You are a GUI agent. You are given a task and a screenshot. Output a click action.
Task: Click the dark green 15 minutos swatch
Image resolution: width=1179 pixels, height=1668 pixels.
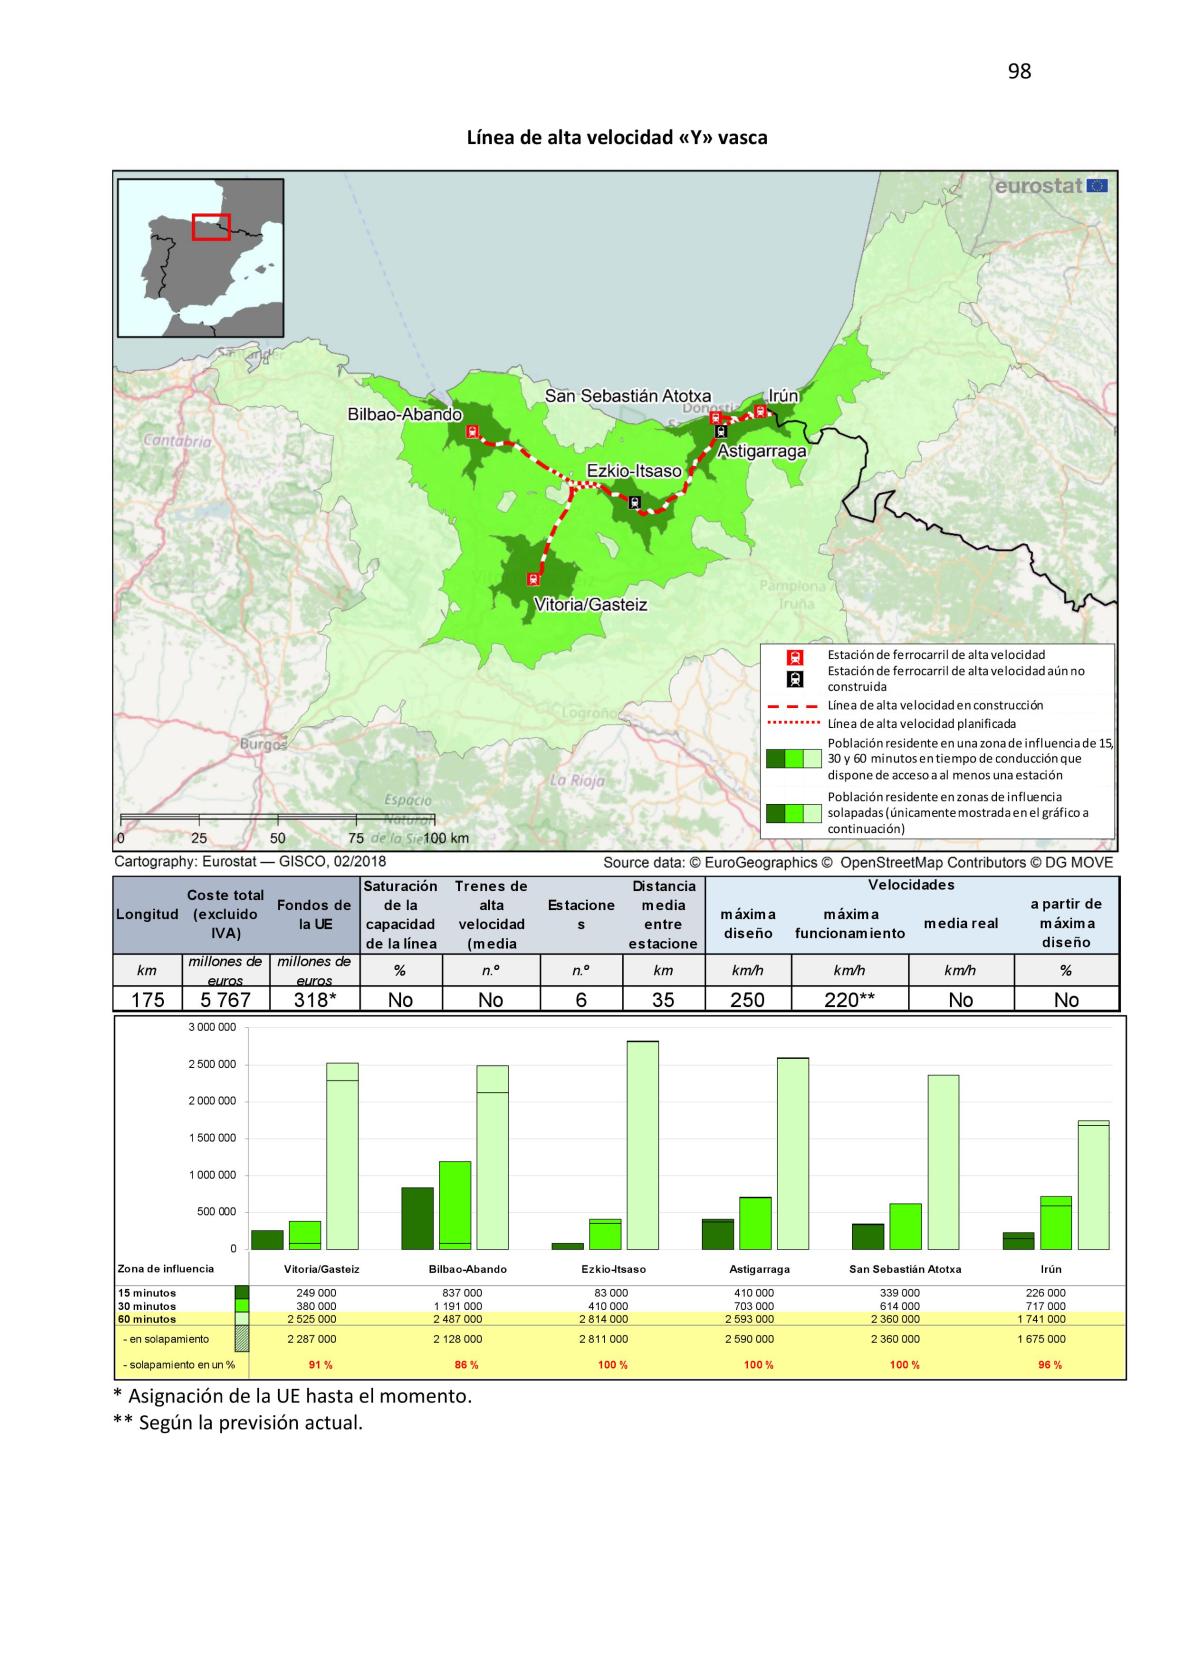pyautogui.click(x=241, y=1292)
